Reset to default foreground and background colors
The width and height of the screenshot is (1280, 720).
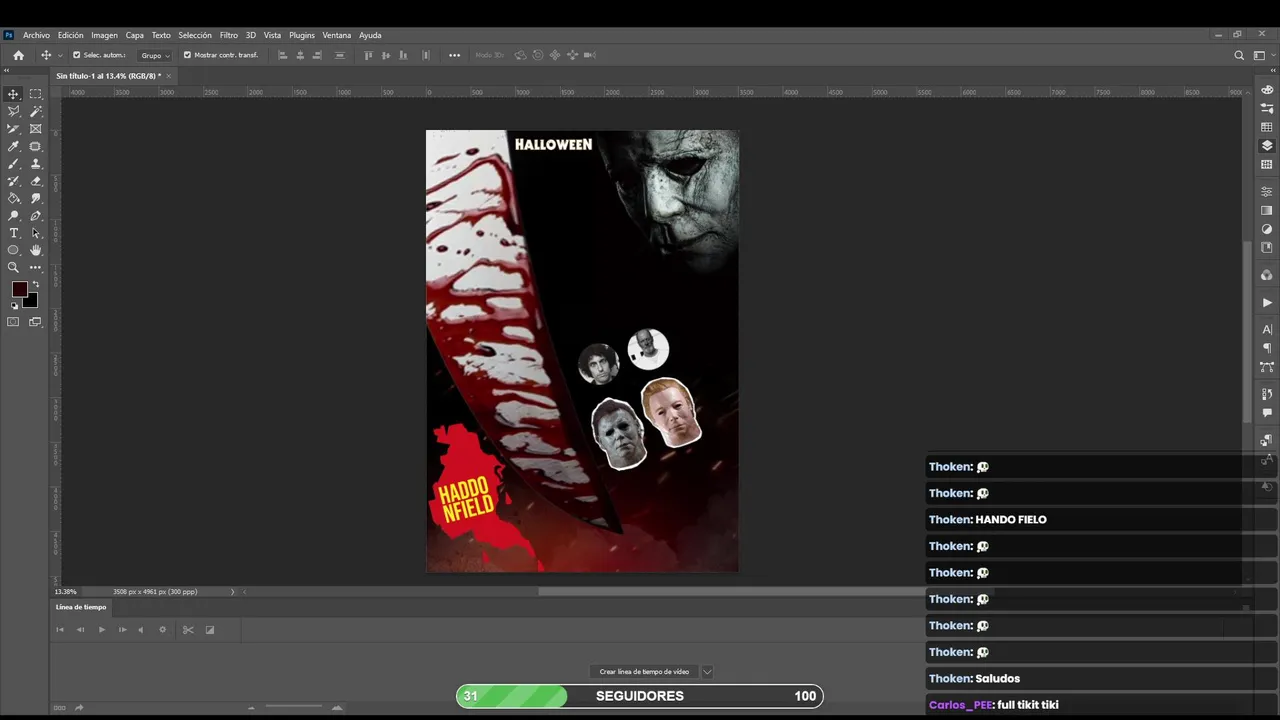(x=14, y=306)
